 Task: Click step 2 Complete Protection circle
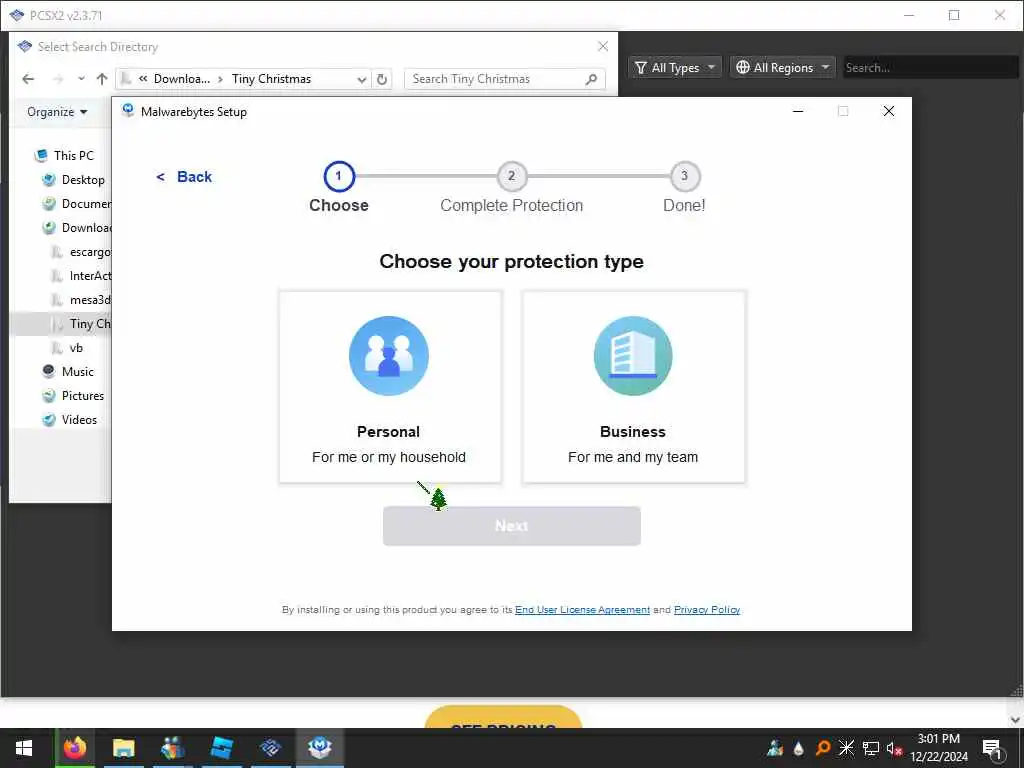click(511, 176)
